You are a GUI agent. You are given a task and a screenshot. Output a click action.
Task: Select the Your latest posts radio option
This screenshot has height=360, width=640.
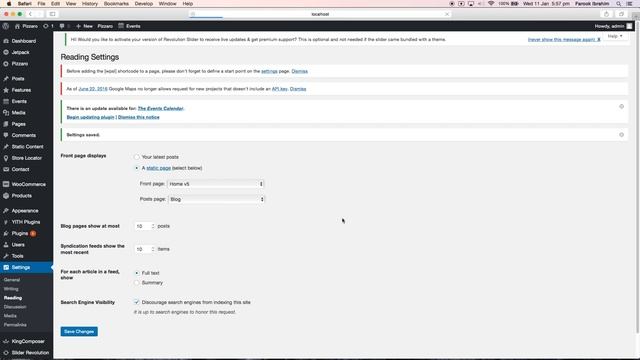coord(137,157)
